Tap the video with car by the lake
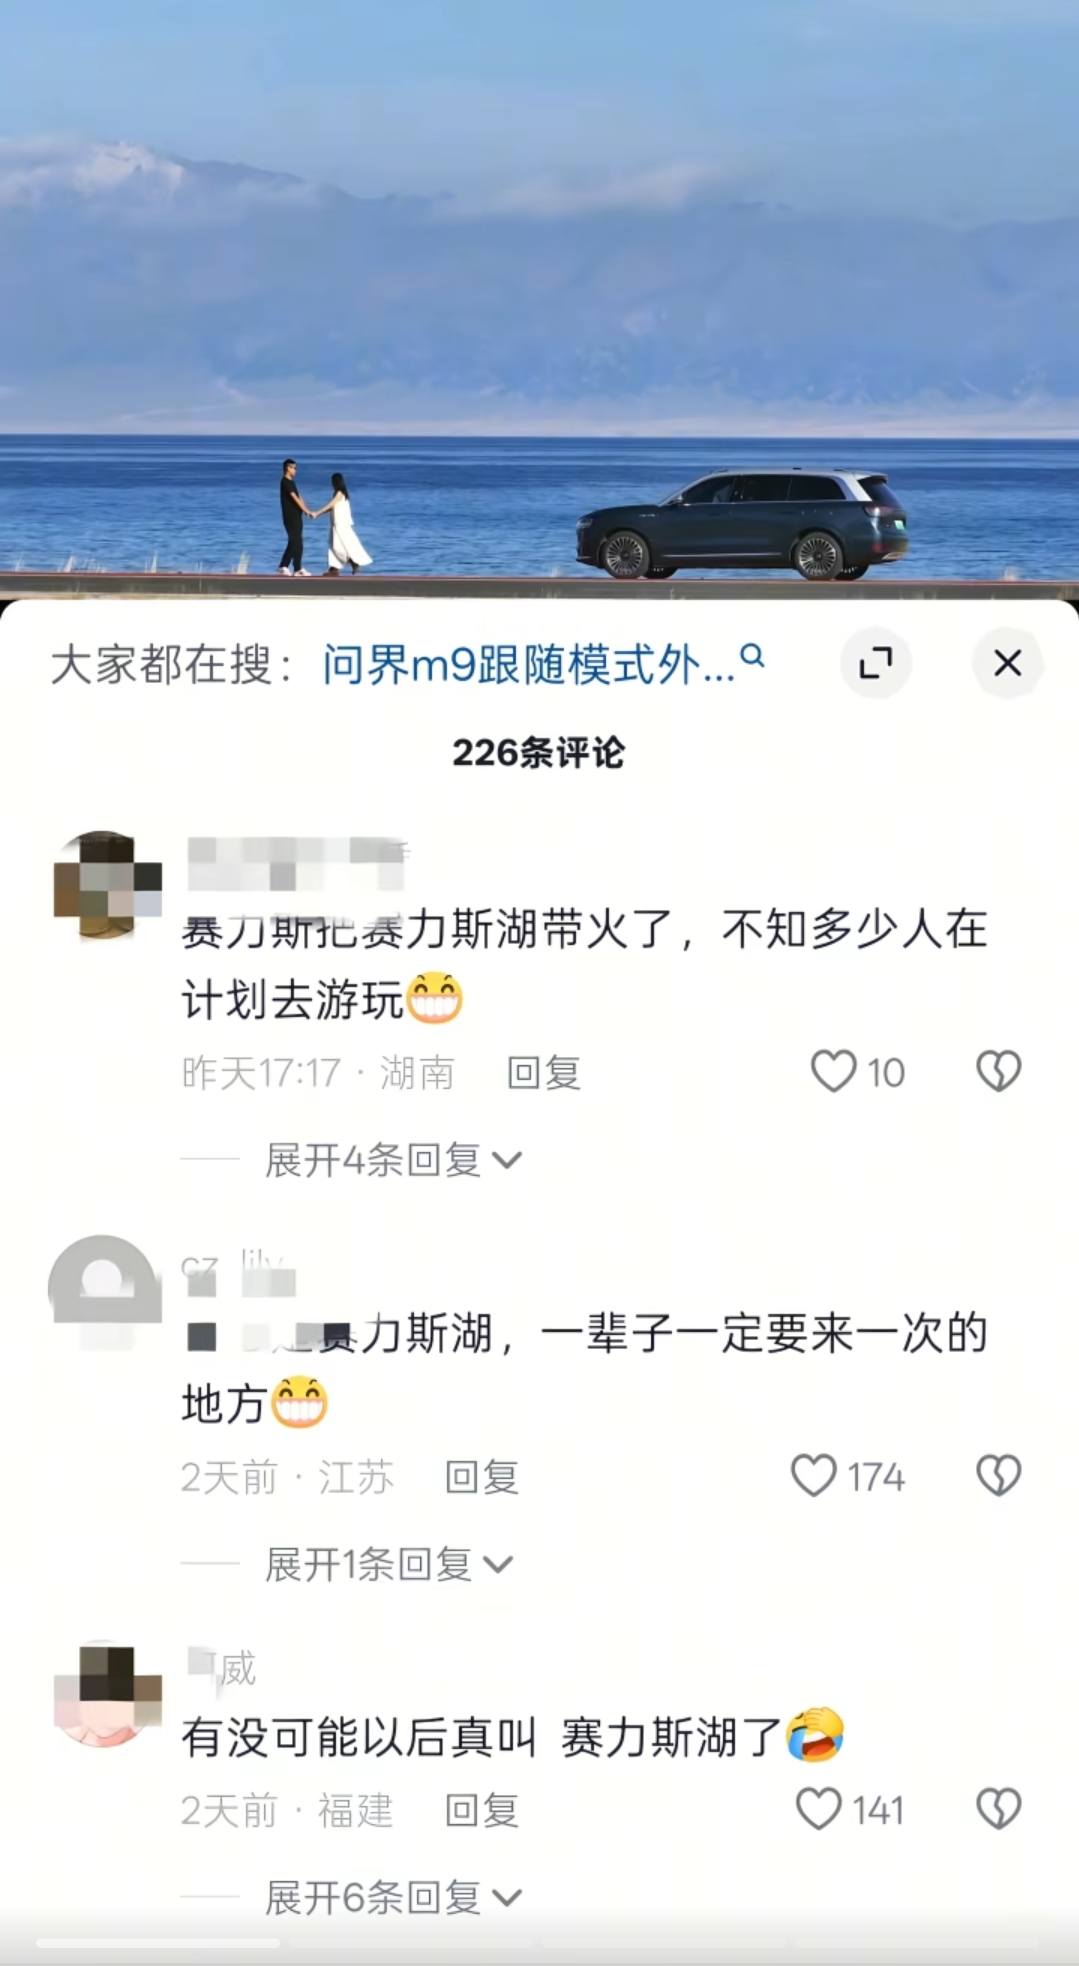Viewport: 1079px width, 1966px height. [x=539, y=300]
